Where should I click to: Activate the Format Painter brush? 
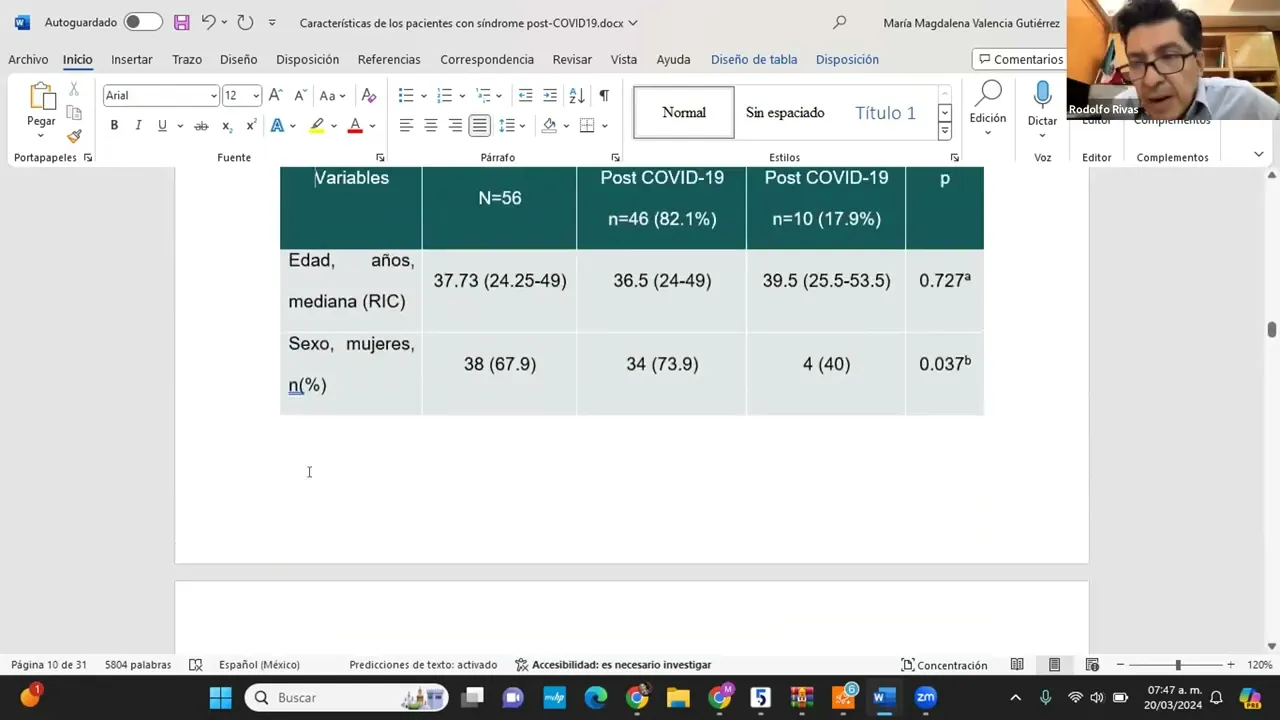click(74, 135)
